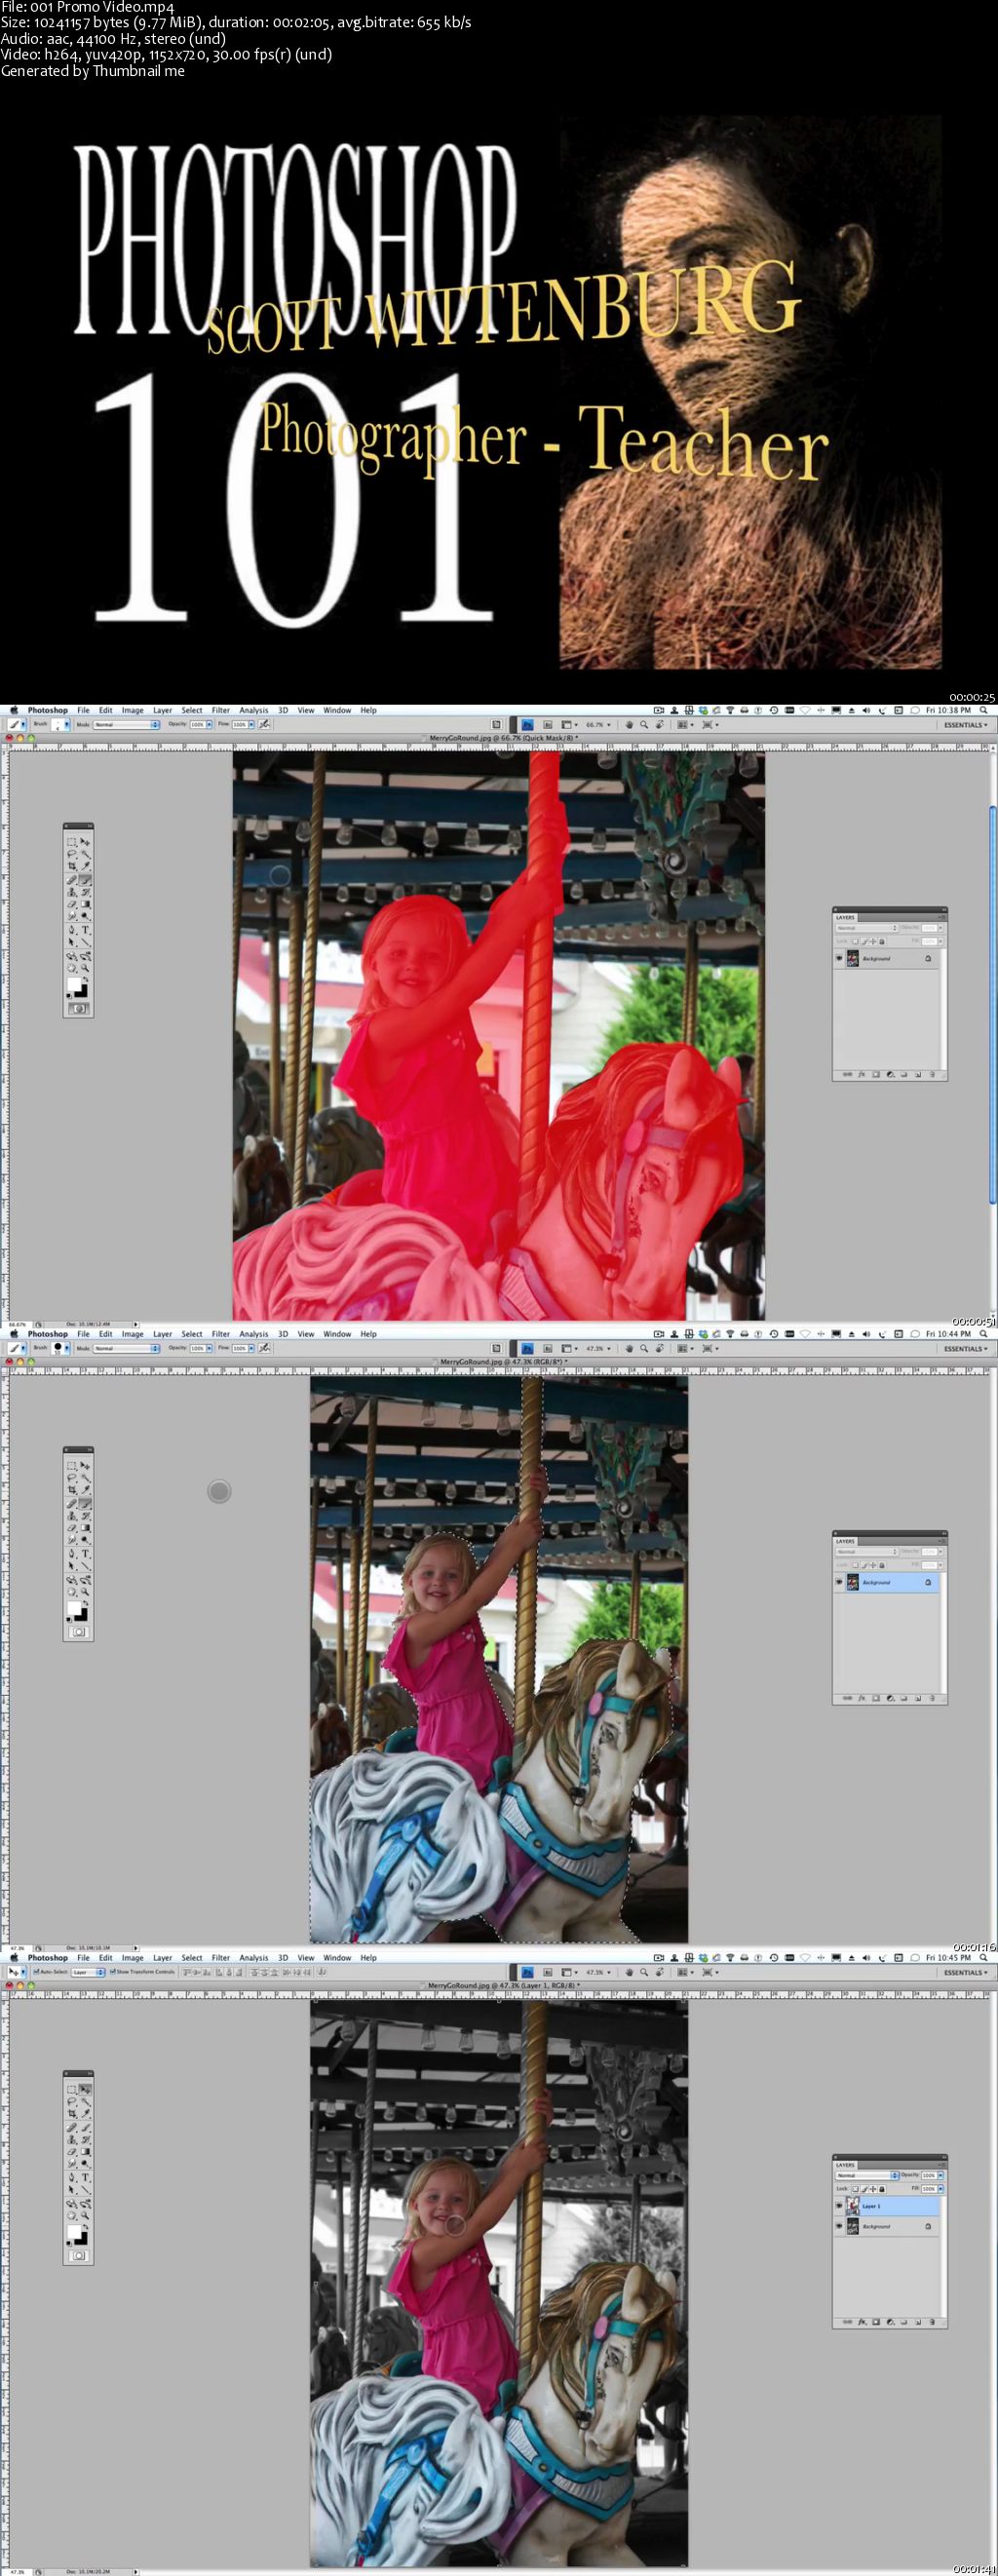Viewport: 998px width, 2576px height.
Task: Click the new group icon in the 10:44 PM Layers panel
Action: (904, 1698)
